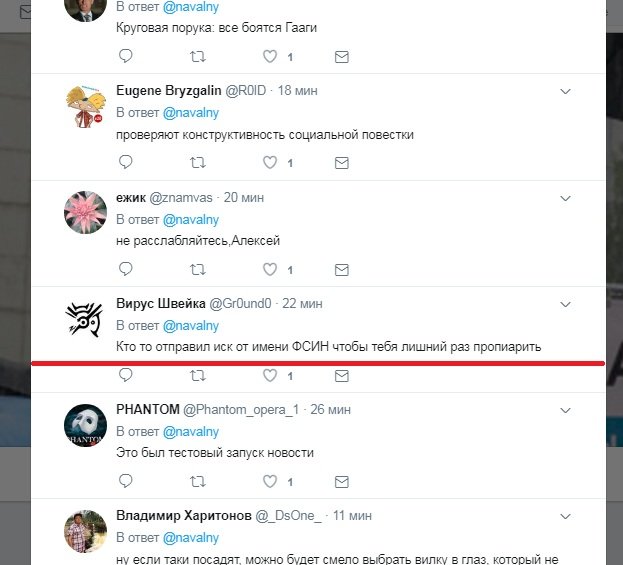Expand the more menu on ежик's tweet
This screenshot has width=623, height=565.
565,198
